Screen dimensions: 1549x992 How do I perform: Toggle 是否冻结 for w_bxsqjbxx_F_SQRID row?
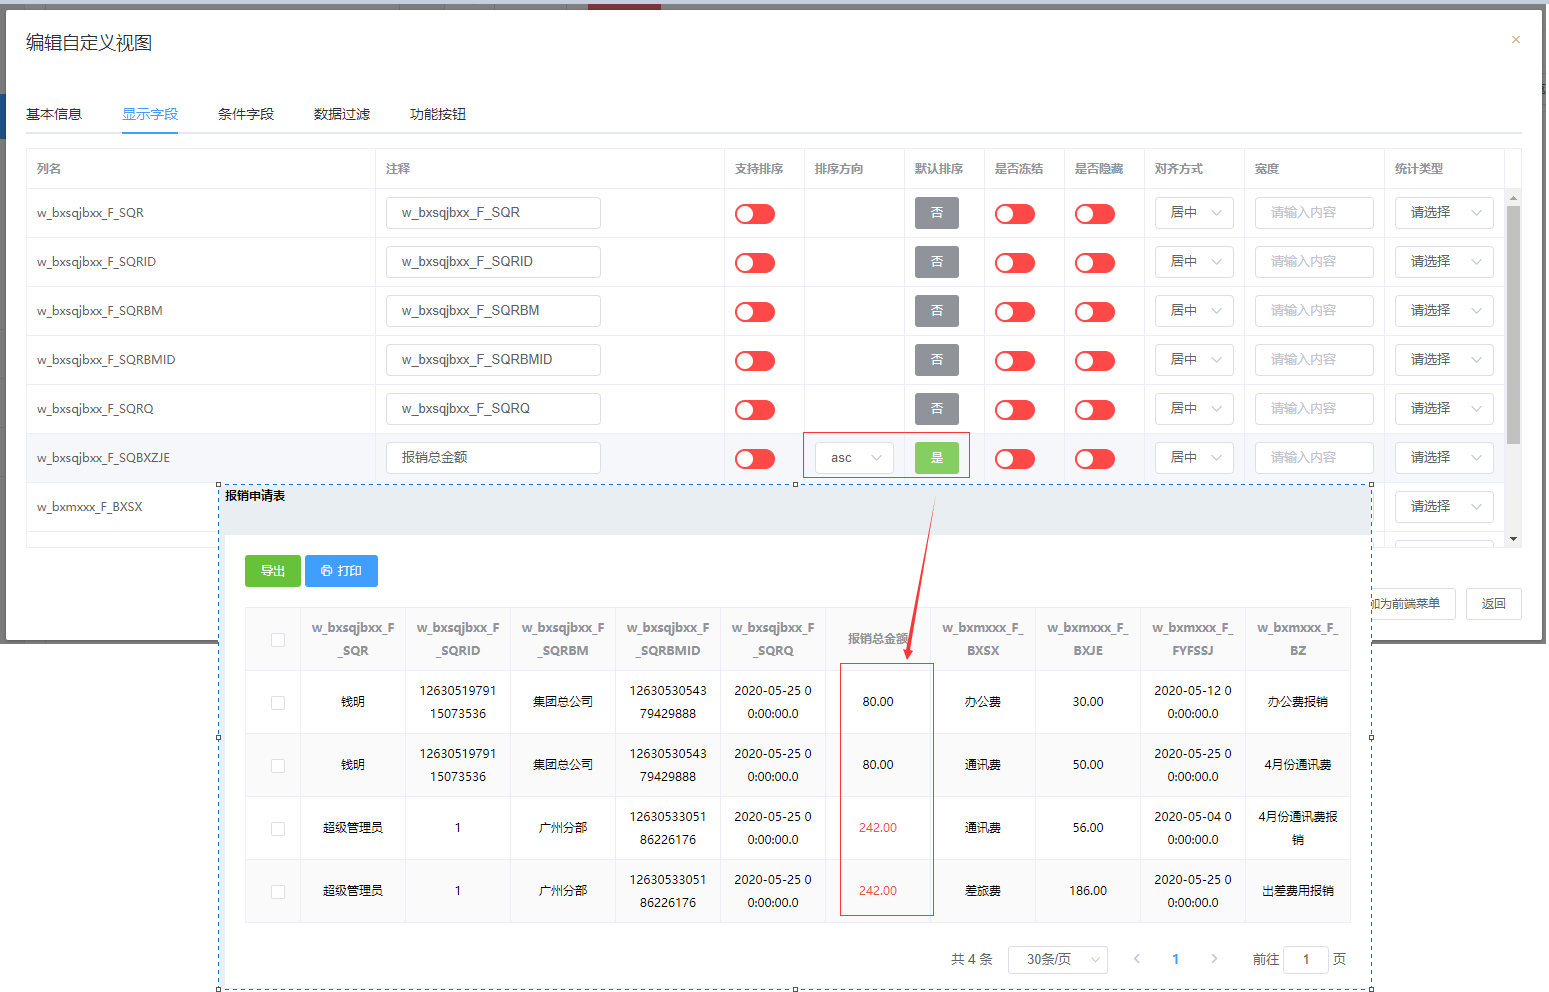[1015, 263]
